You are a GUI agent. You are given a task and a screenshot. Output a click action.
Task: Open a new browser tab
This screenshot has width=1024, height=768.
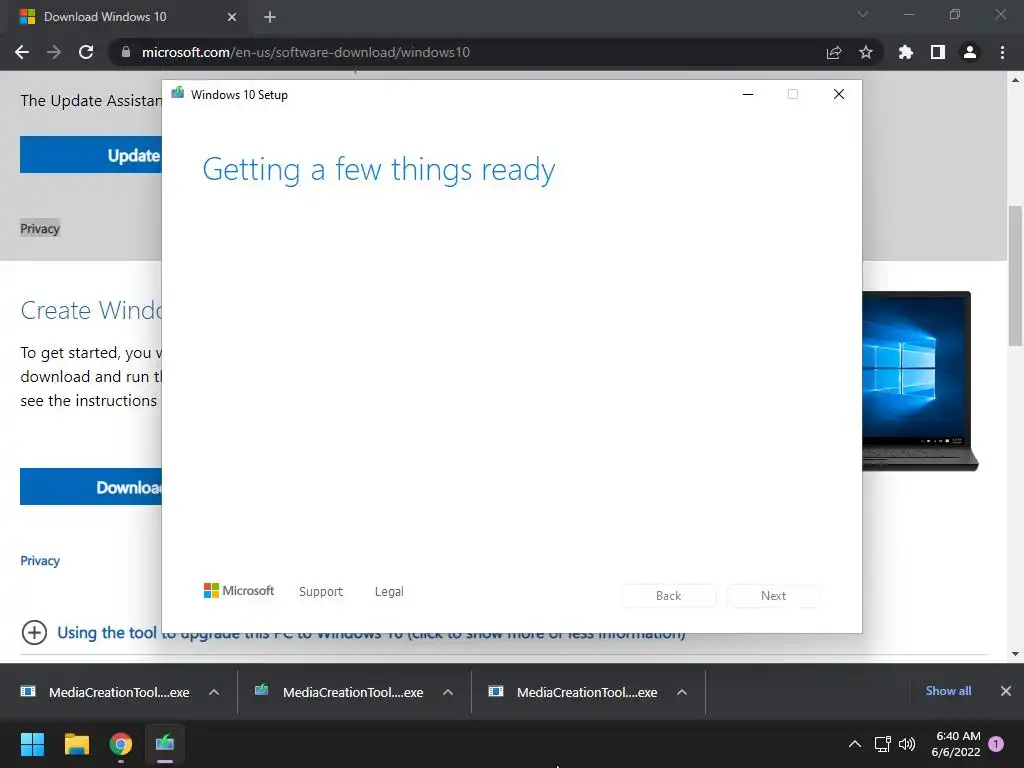(x=270, y=17)
